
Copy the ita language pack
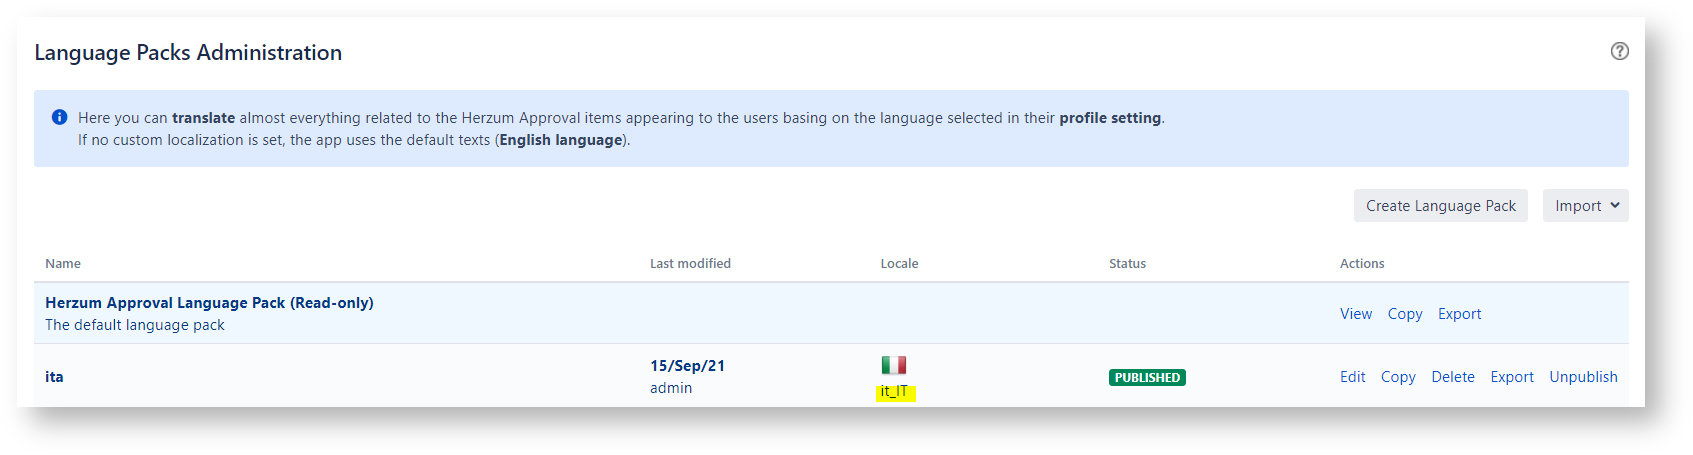pyautogui.click(x=1397, y=377)
